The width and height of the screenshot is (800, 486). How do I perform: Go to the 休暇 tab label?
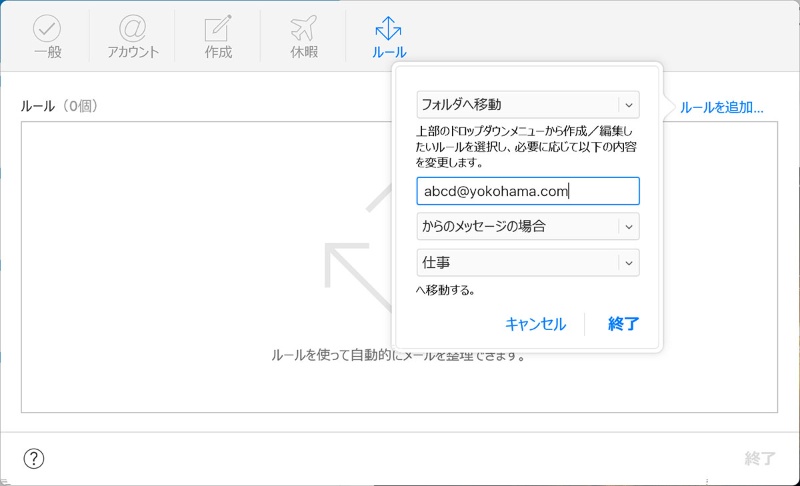(x=303, y=52)
